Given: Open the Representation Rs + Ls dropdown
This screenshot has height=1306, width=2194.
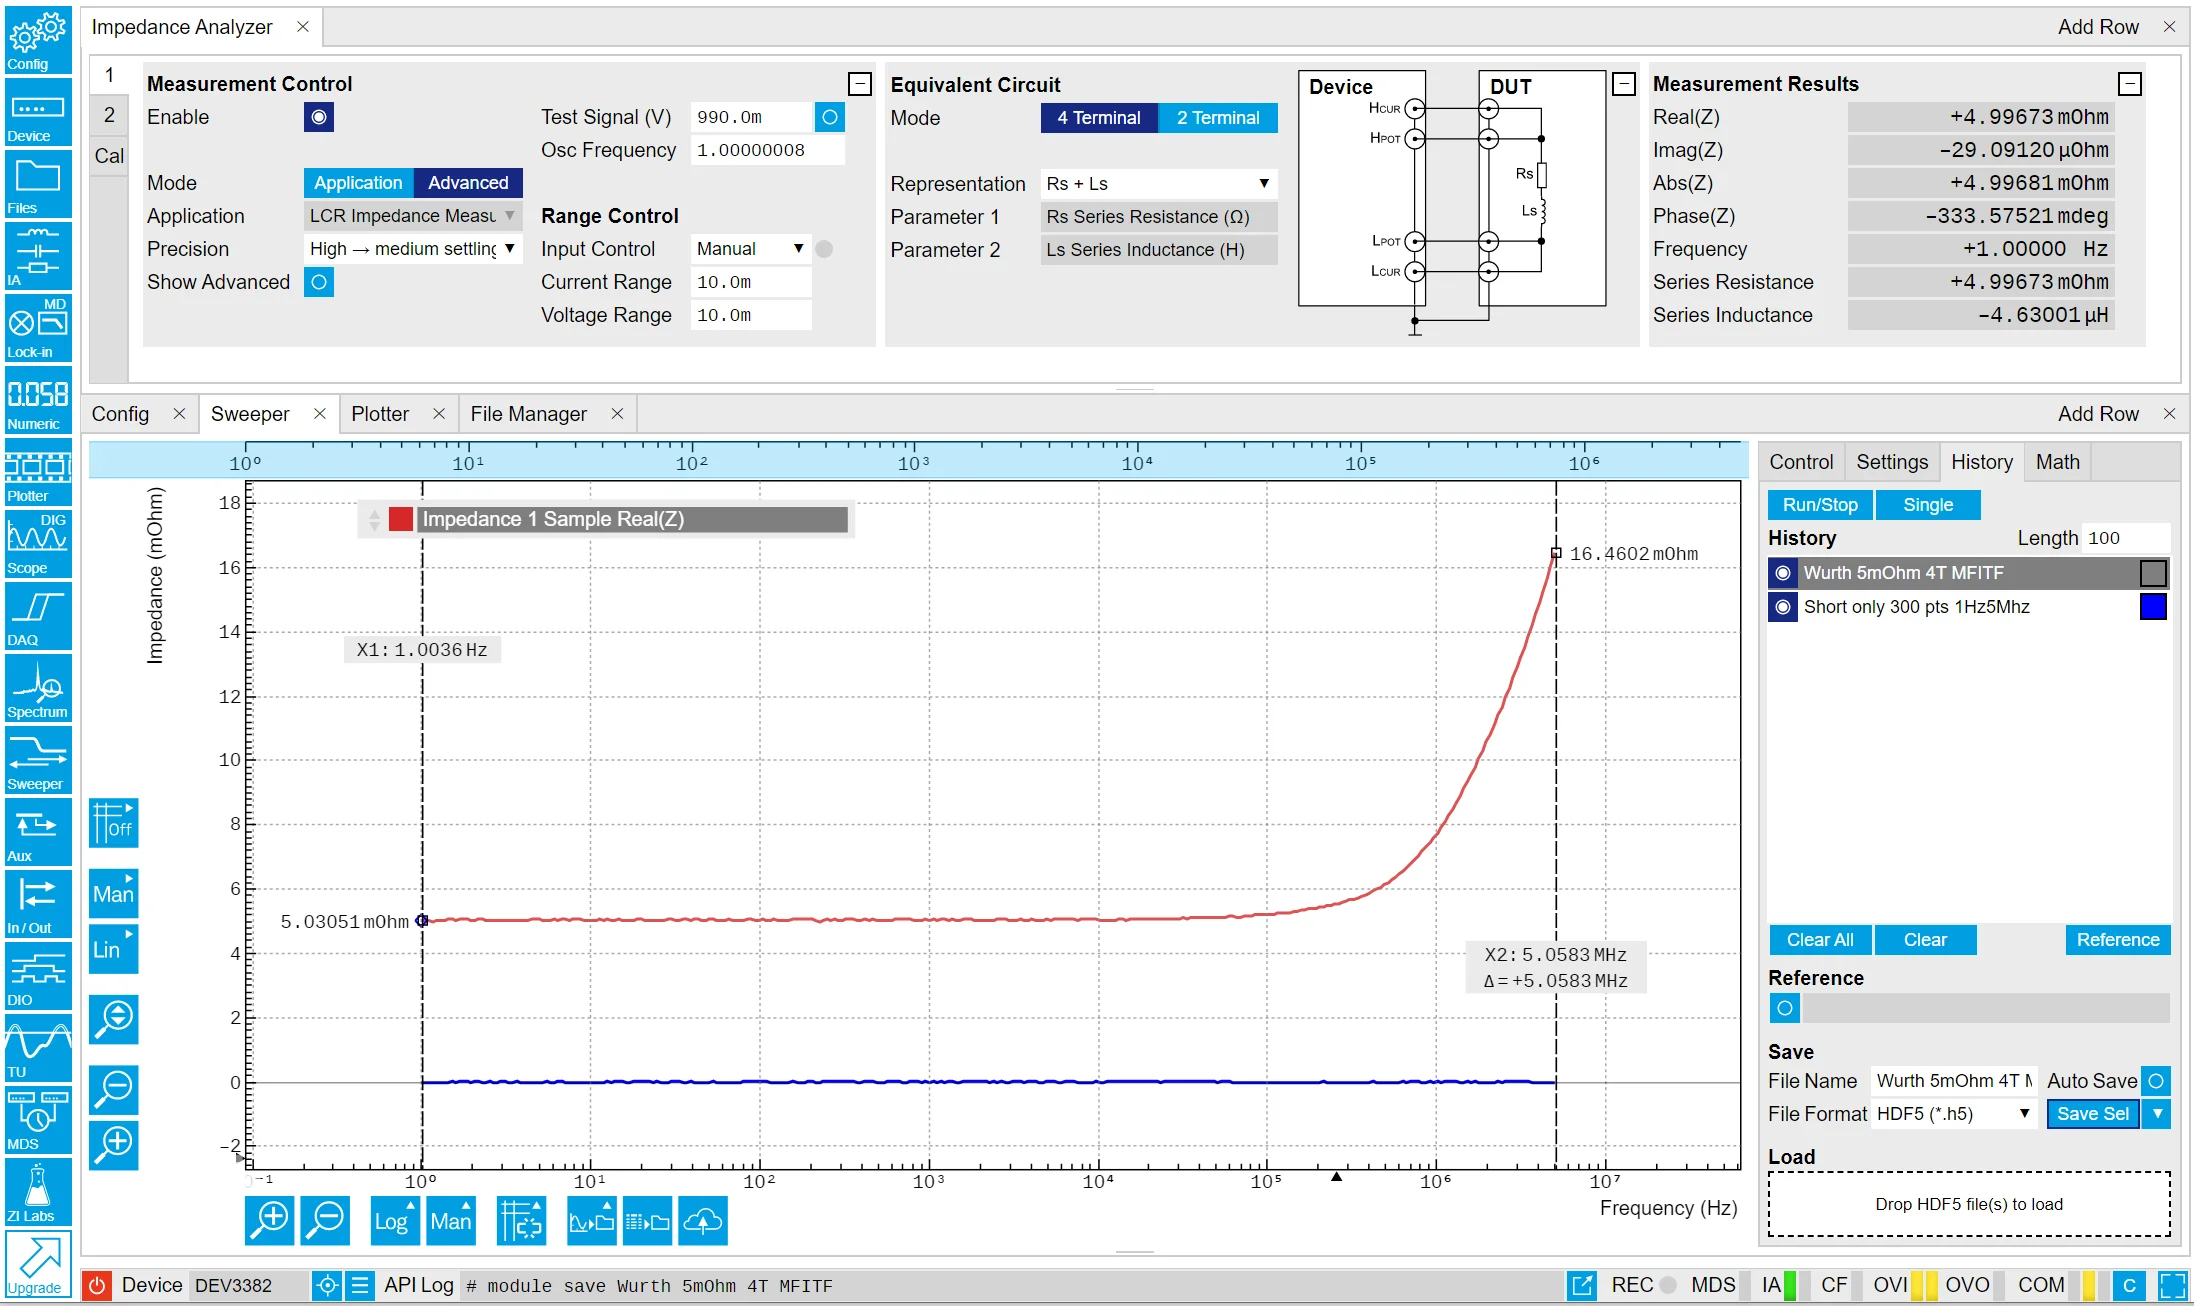Looking at the screenshot, I should (1159, 184).
